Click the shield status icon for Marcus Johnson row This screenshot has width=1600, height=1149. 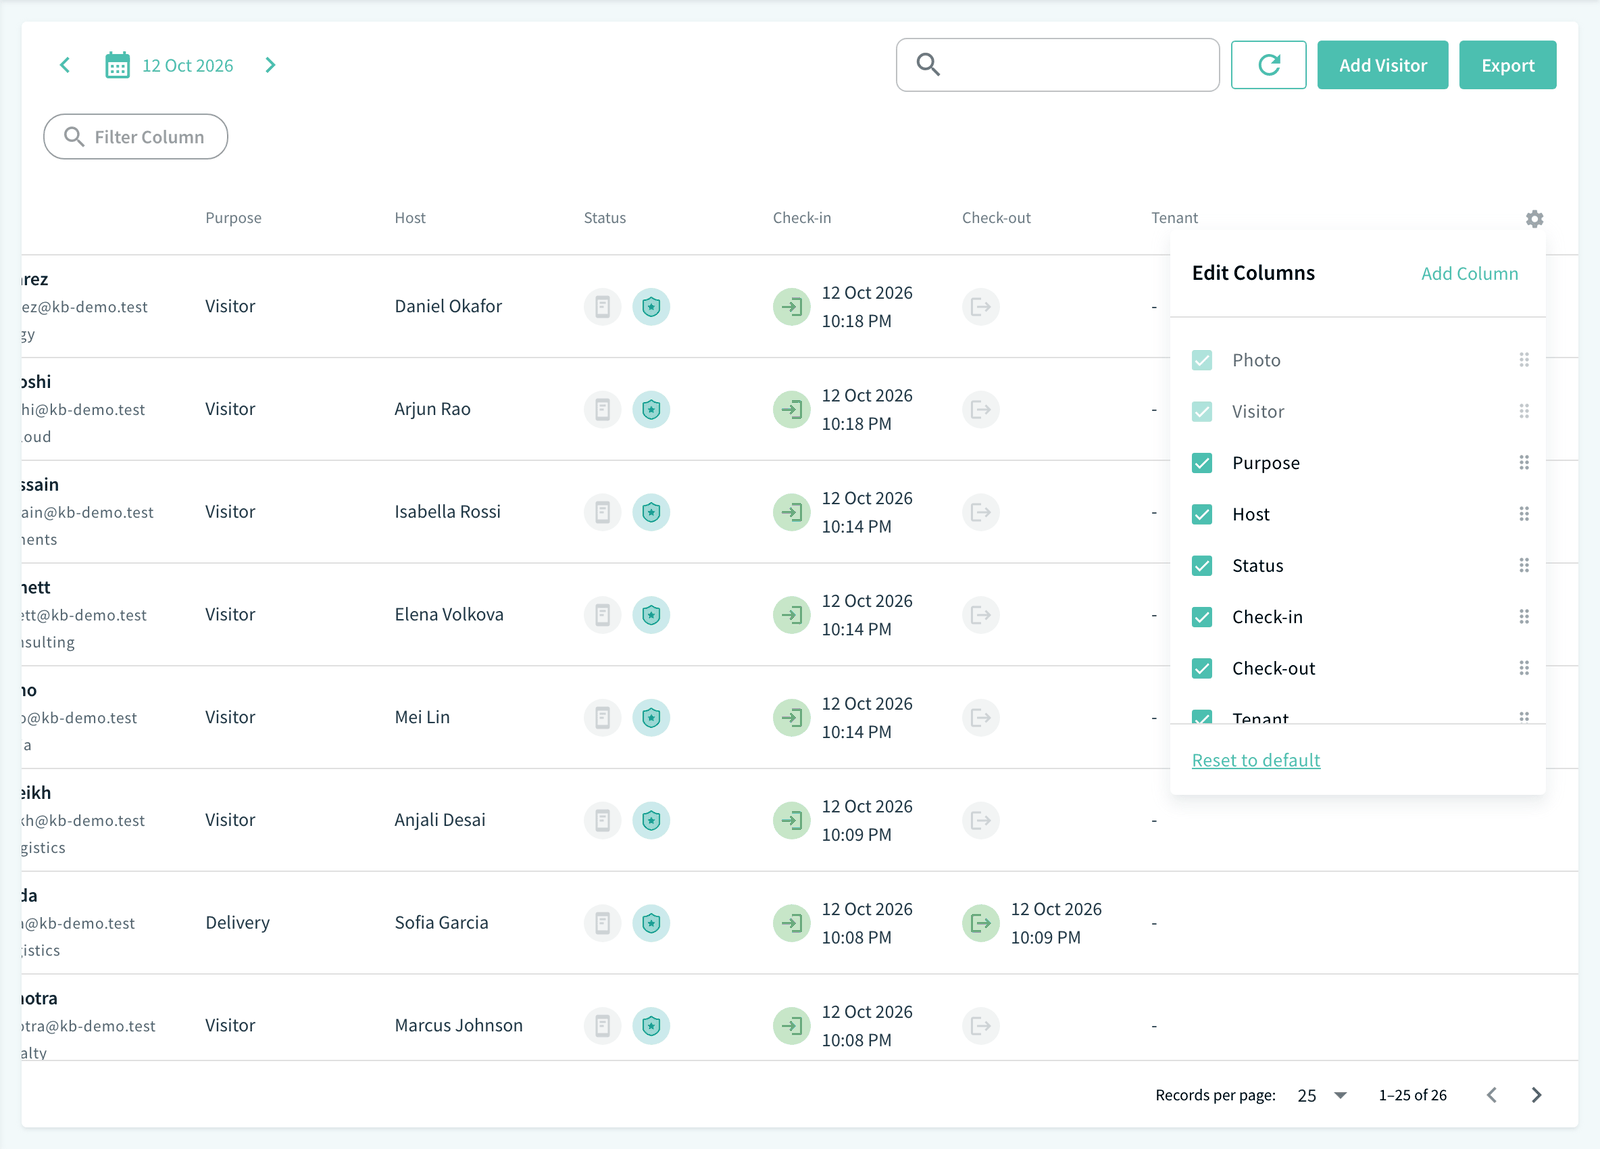point(651,1026)
